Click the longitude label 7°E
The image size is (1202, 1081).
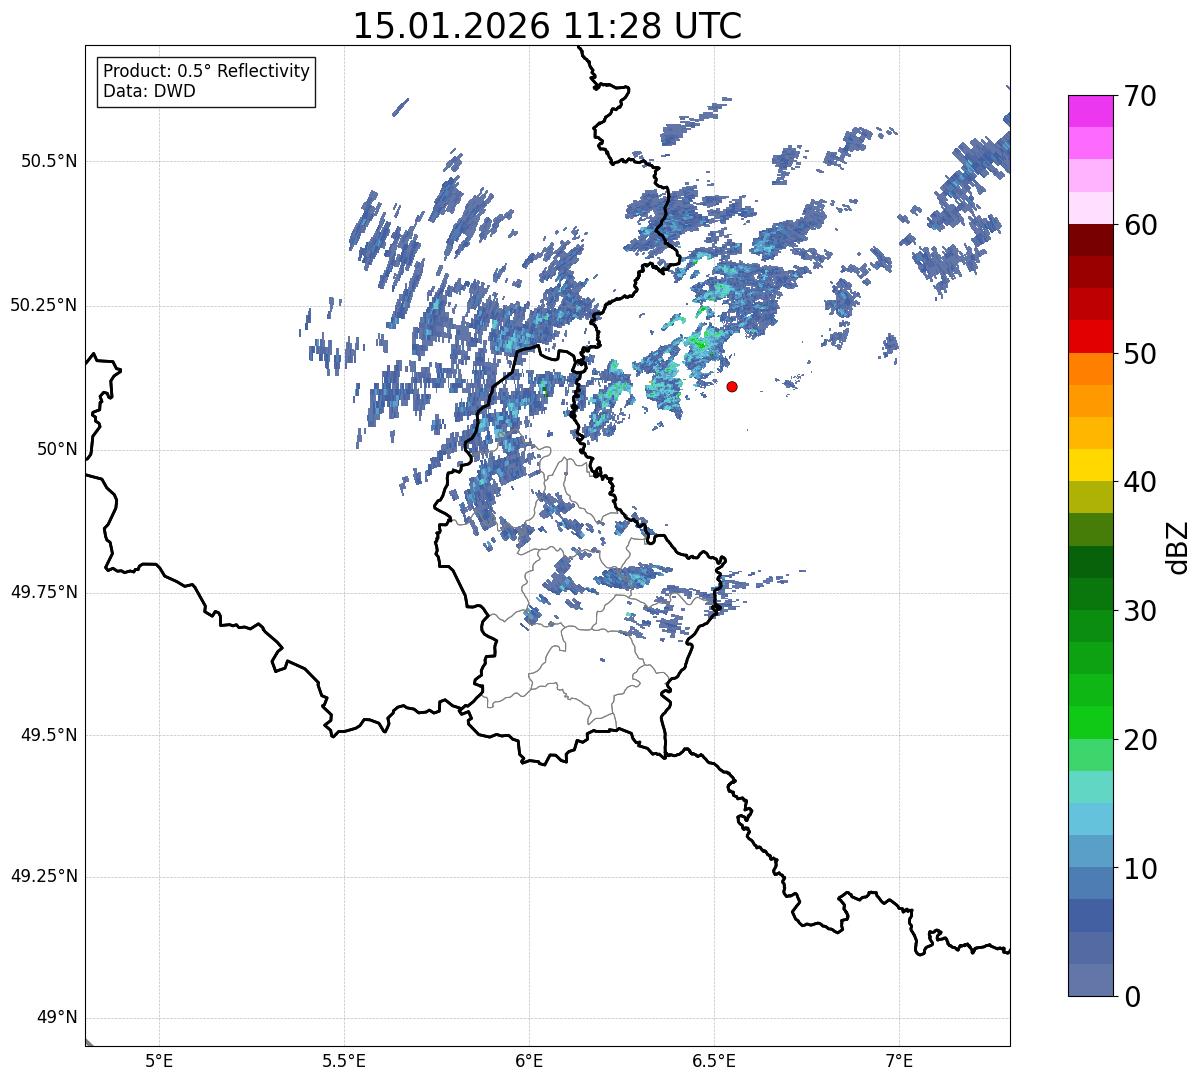click(x=899, y=1061)
